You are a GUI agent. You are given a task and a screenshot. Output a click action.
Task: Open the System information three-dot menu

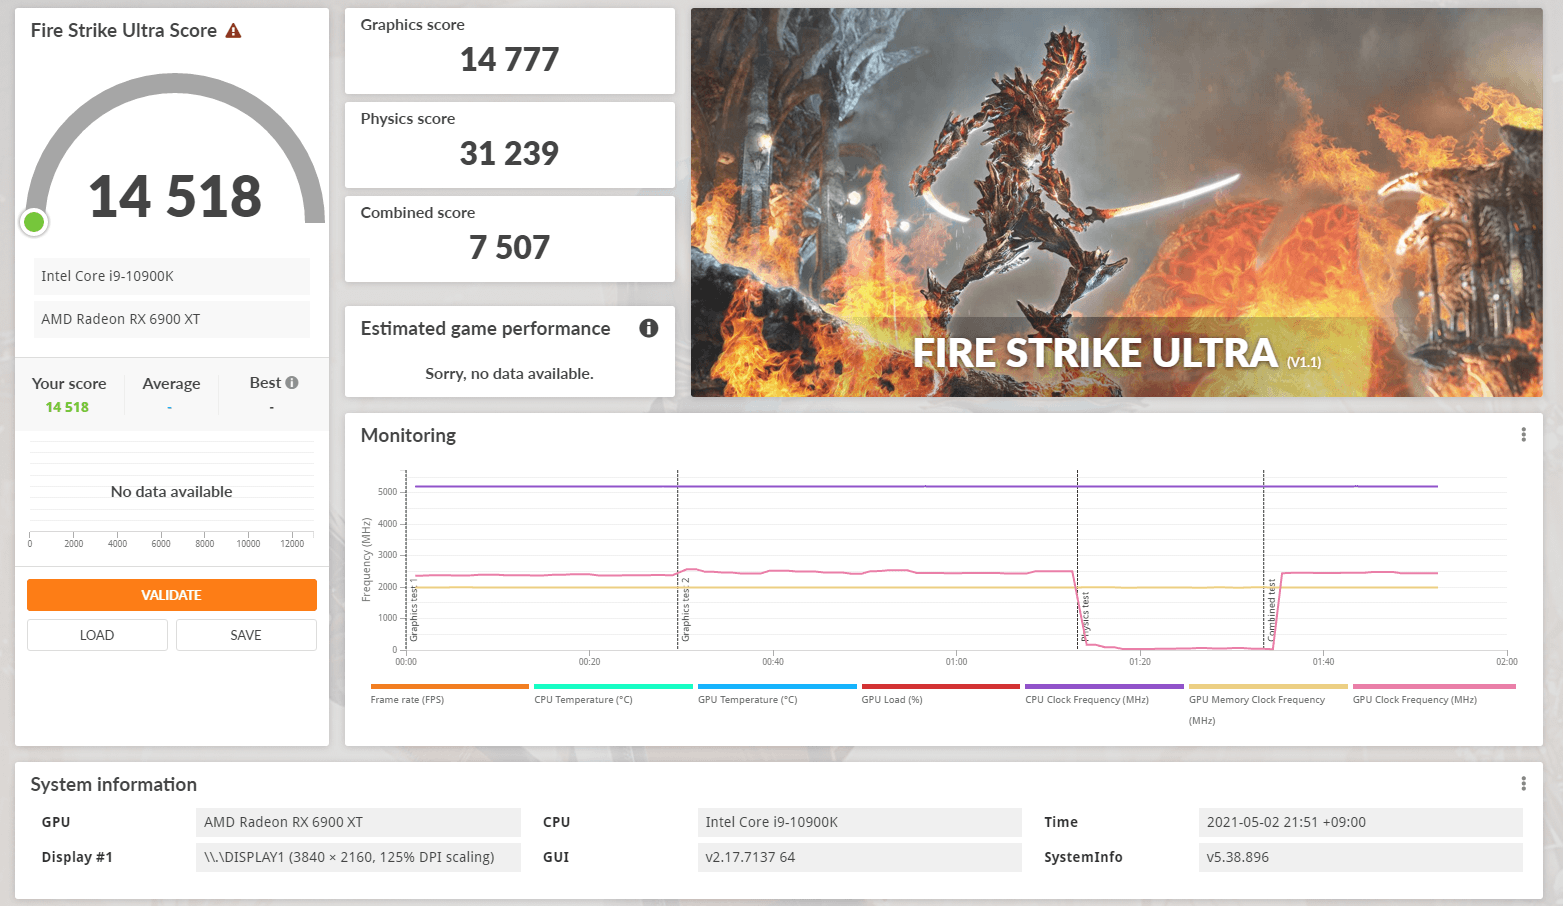1523,784
